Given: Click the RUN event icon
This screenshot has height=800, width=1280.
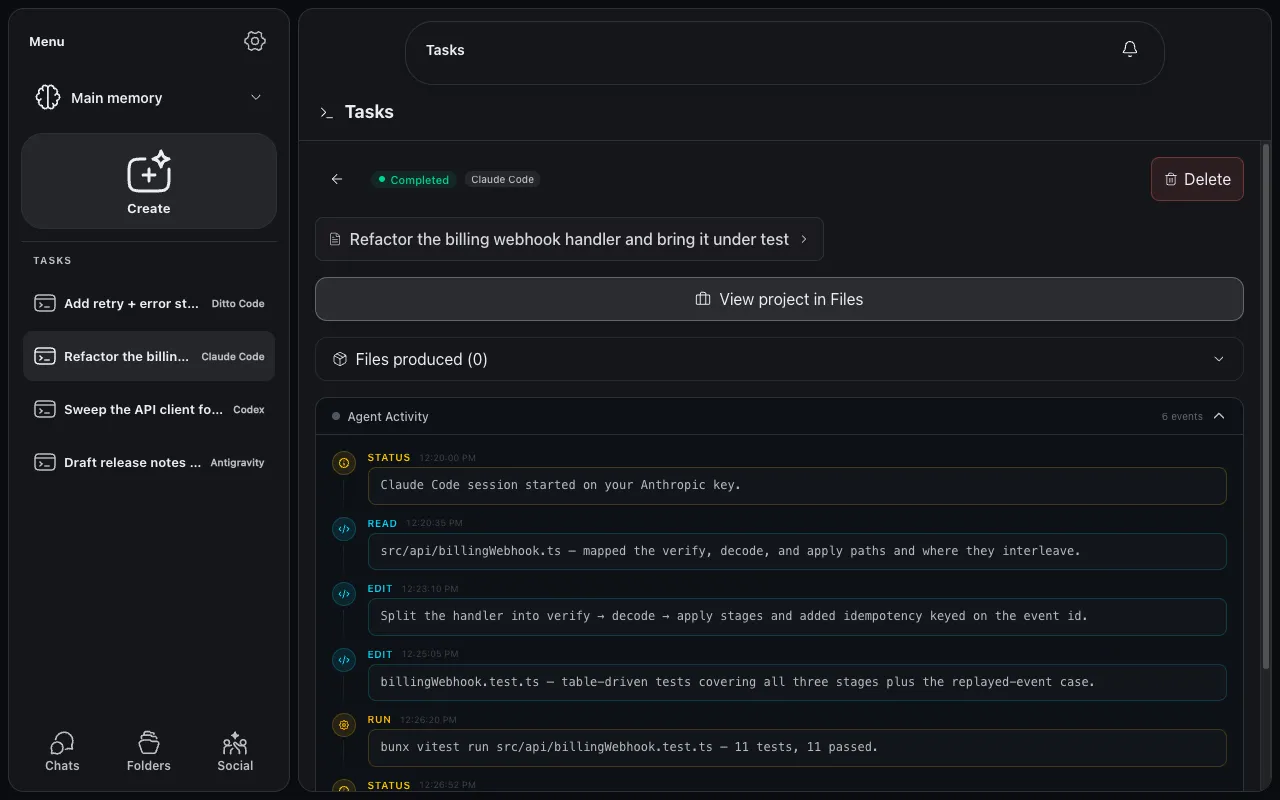Looking at the screenshot, I should tap(344, 725).
